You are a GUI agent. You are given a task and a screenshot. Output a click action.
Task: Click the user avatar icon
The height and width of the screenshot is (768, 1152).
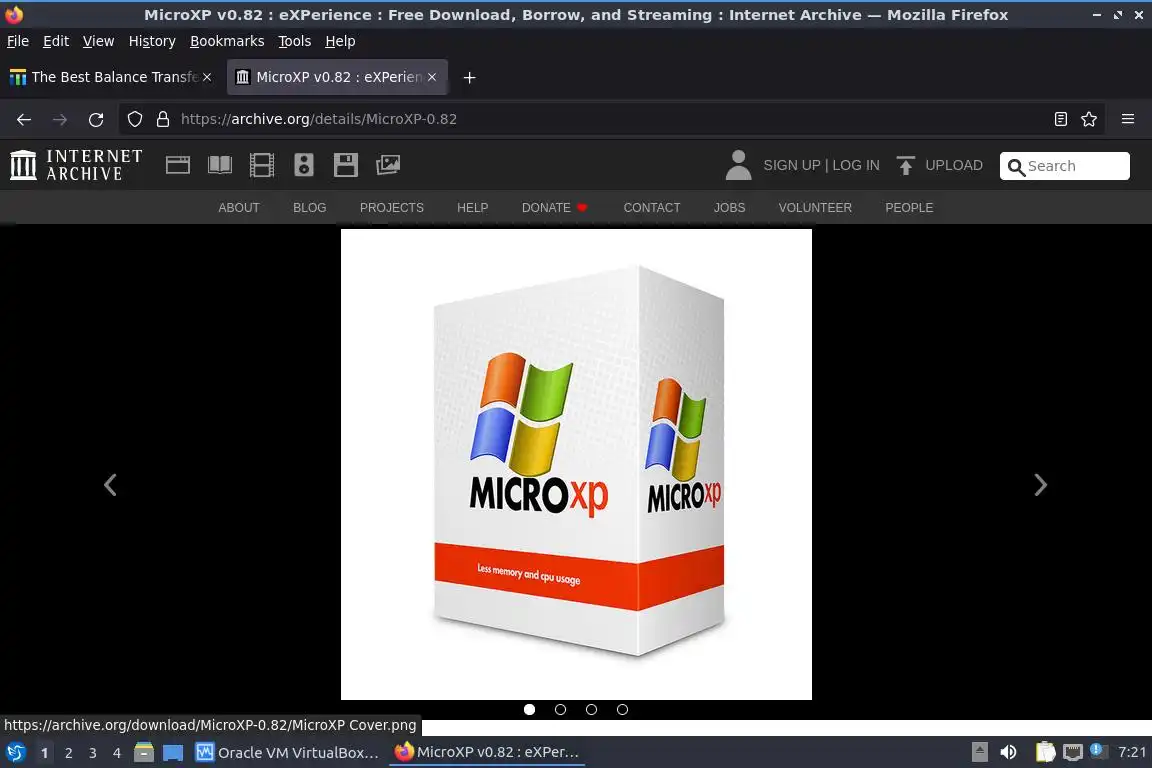click(x=738, y=165)
